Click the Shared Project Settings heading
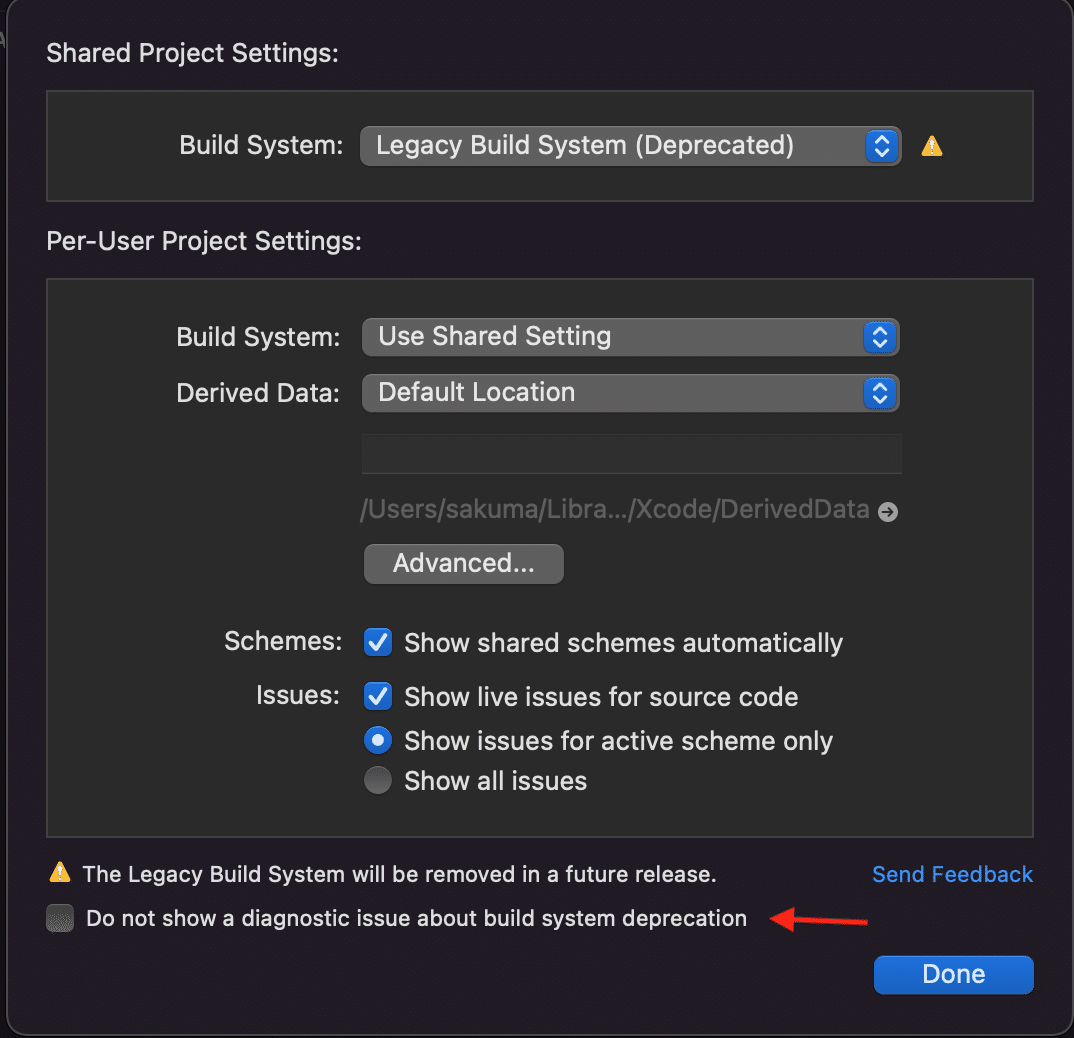 [x=193, y=53]
